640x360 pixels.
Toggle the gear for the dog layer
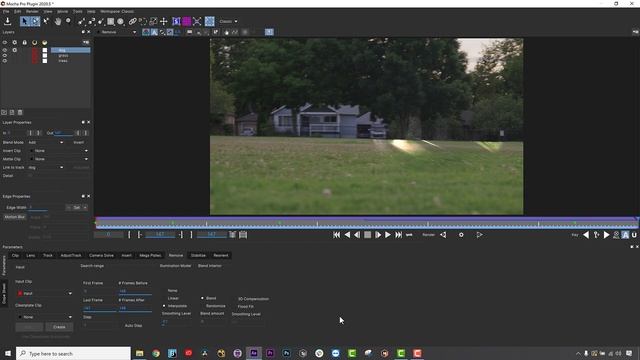tap(15, 50)
